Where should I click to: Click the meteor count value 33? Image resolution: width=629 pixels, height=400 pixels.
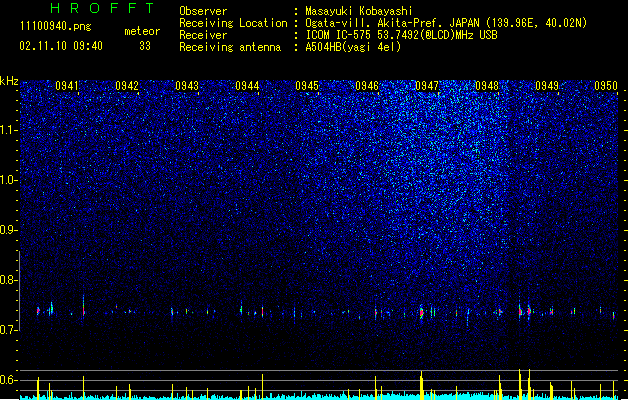pyautogui.click(x=145, y=46)
